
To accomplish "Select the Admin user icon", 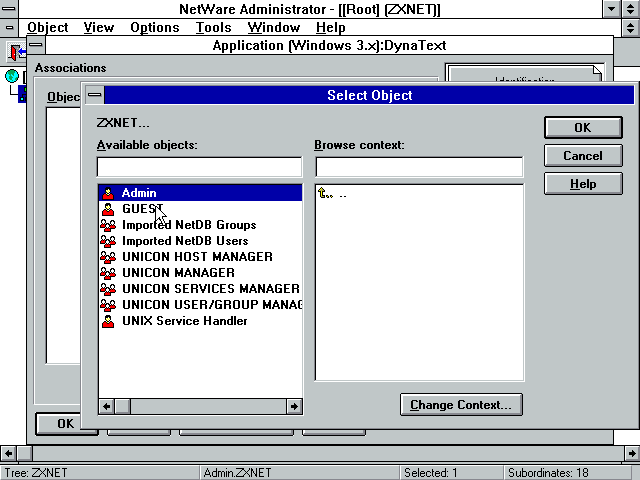I will pyautogui.click(x=108, y=193).
